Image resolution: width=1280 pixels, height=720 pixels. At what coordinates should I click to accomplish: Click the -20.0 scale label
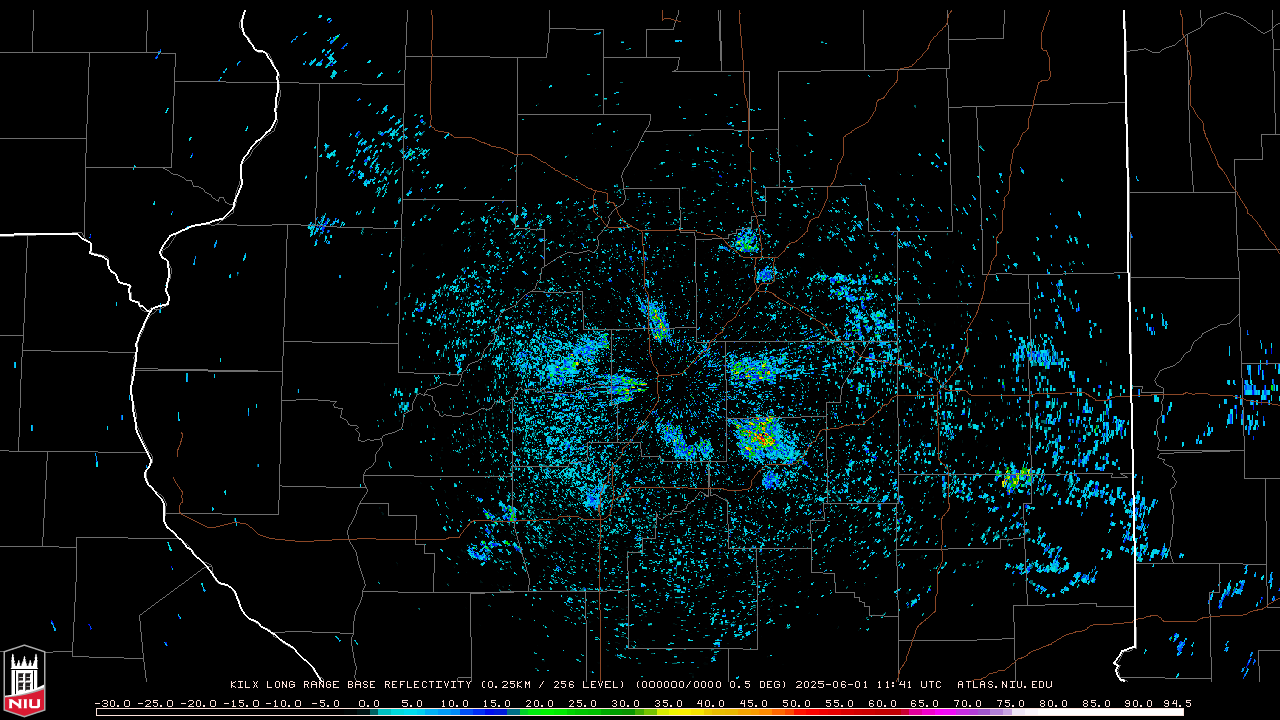pyautogui.click(x=199, y=704)
